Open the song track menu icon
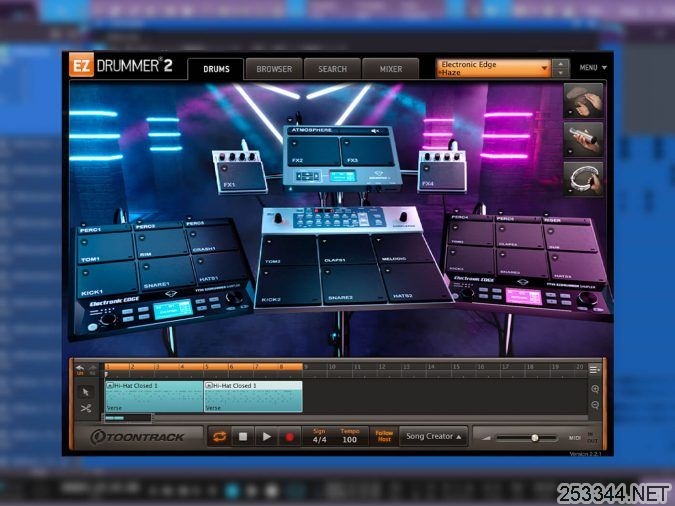Screen dimensions: 675x506 point(594,369)
